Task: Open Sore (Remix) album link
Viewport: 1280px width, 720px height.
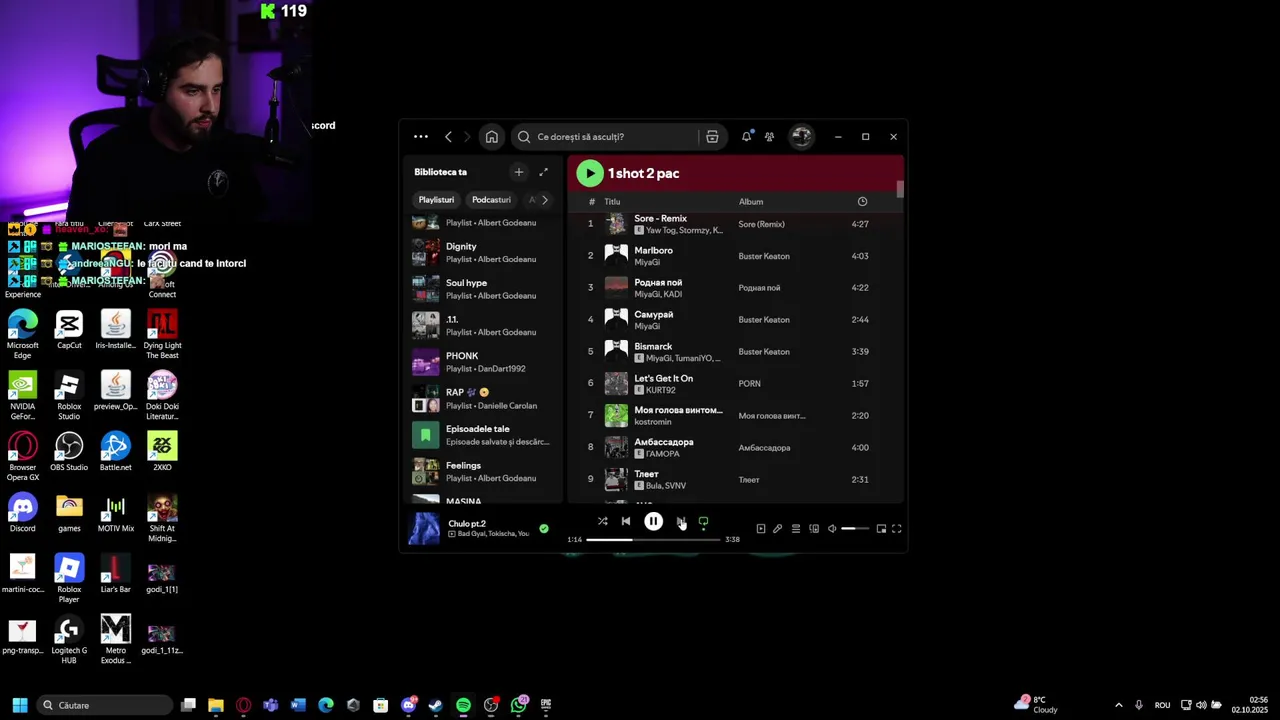Action: click(761, 224)
